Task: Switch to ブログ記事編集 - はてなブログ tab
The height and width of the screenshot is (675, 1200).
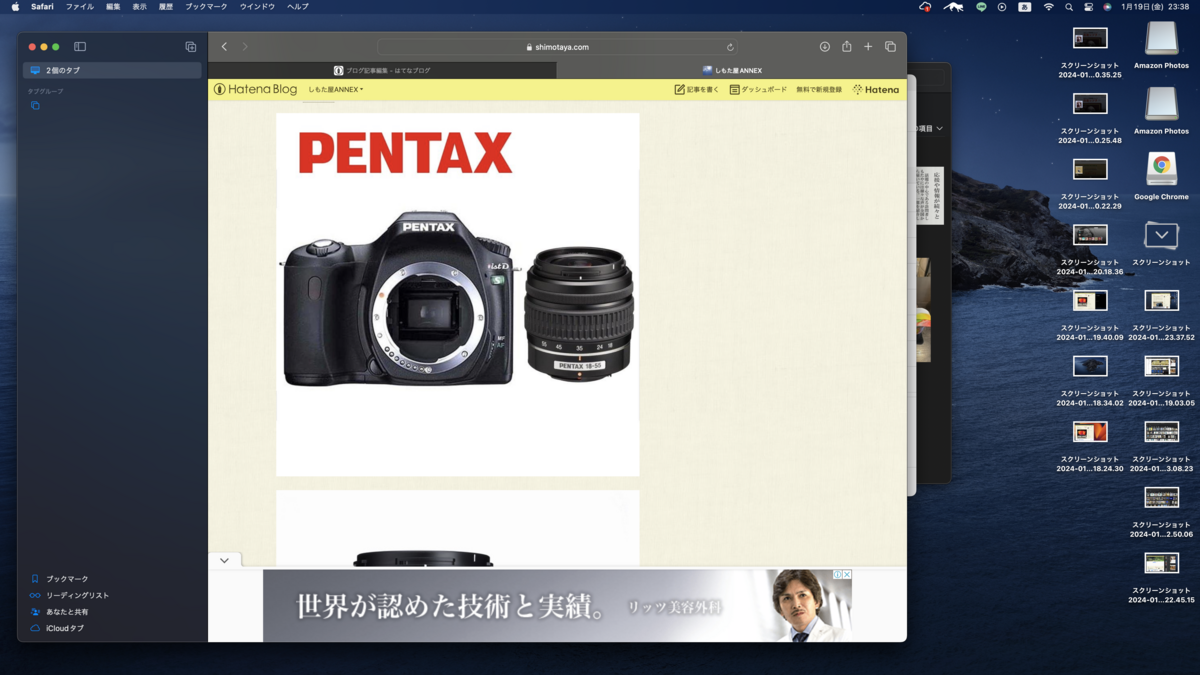Action: click(382, 71)
